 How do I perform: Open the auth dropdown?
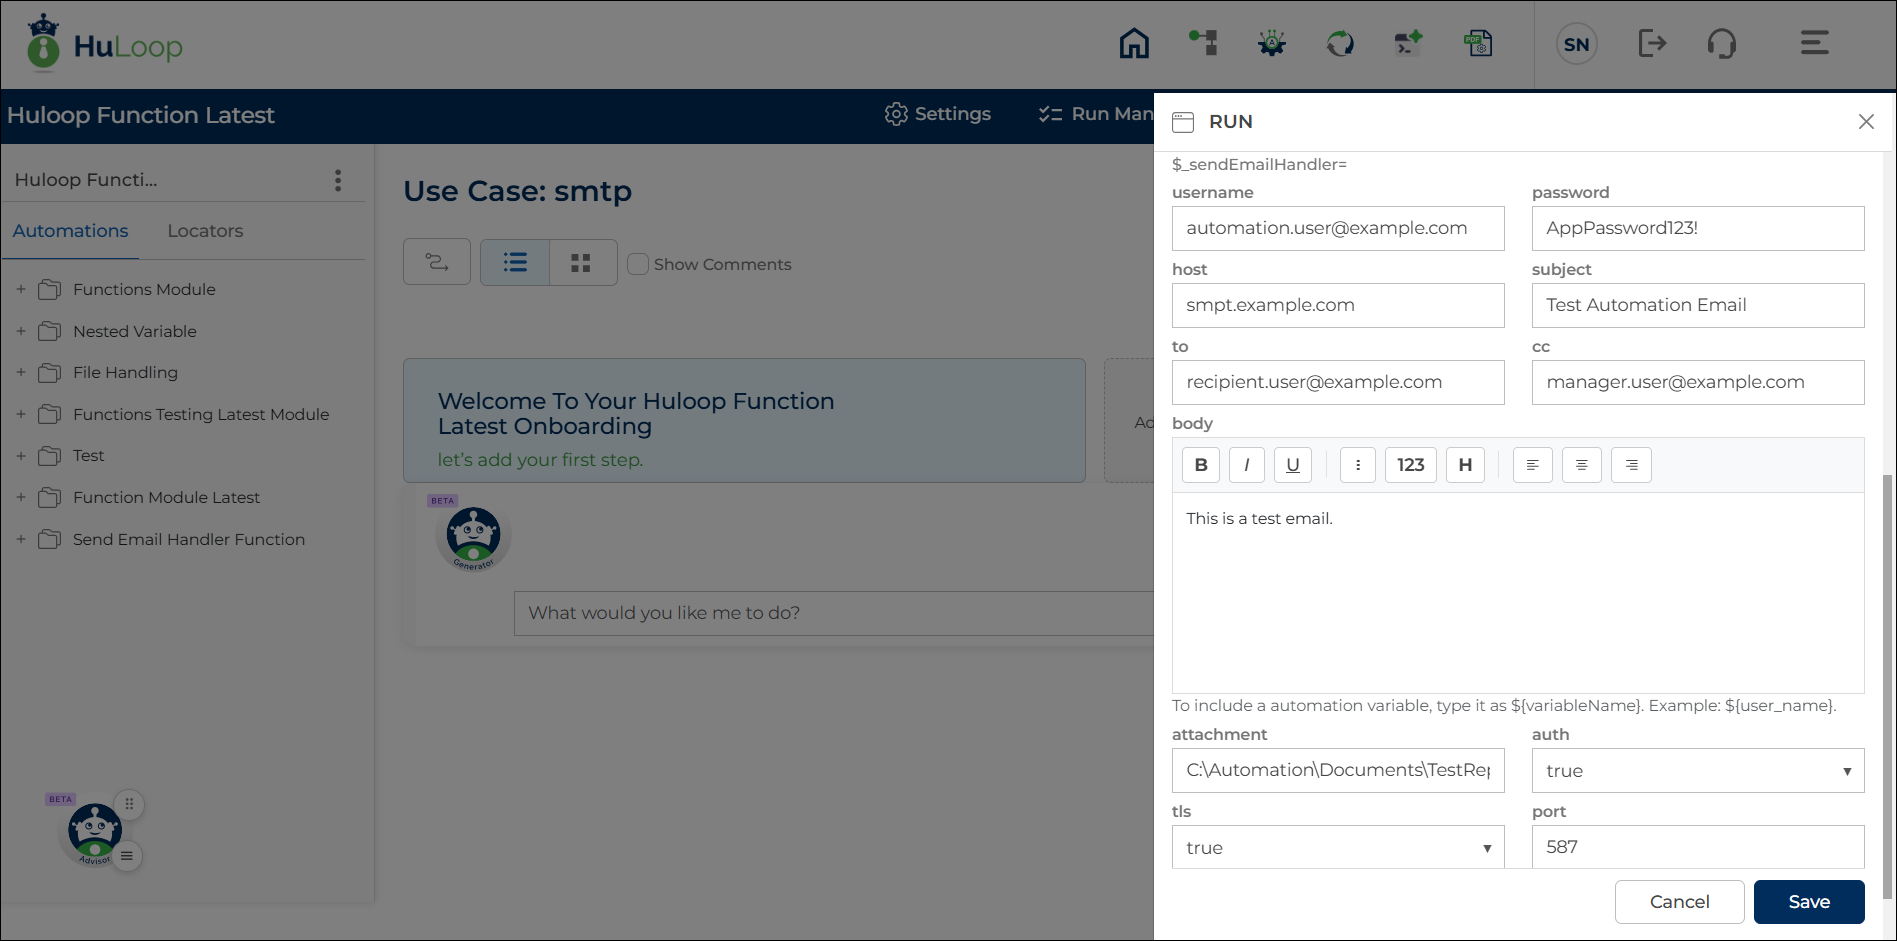1698,771
